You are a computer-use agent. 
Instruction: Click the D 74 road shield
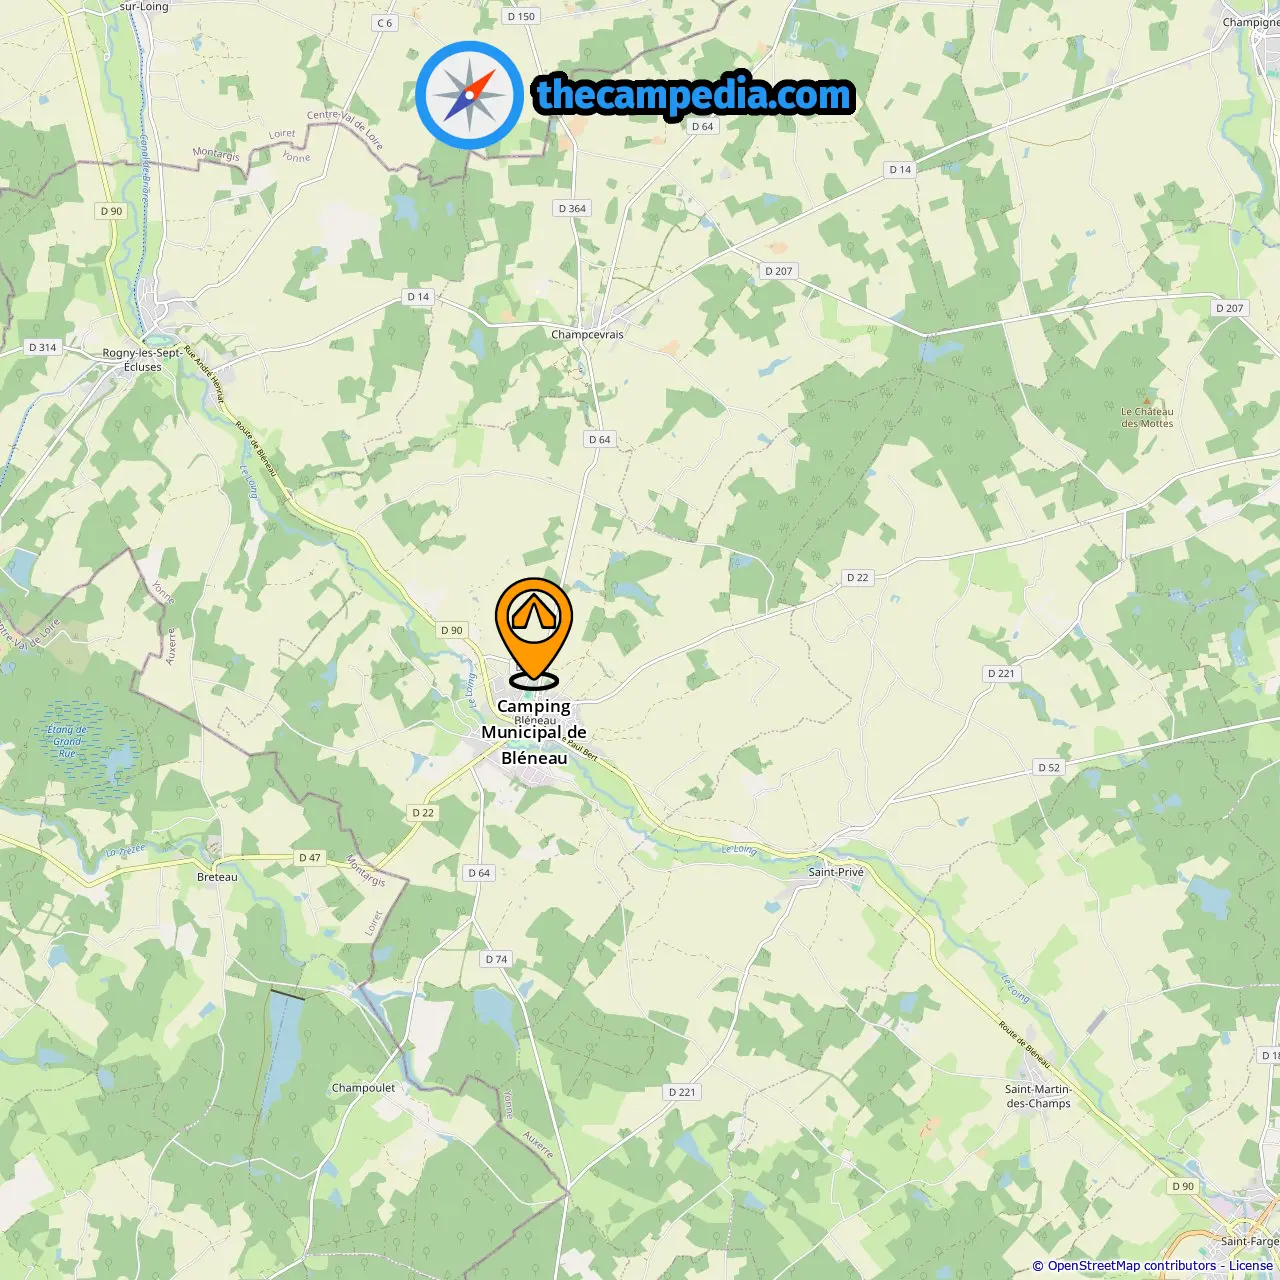497,959
